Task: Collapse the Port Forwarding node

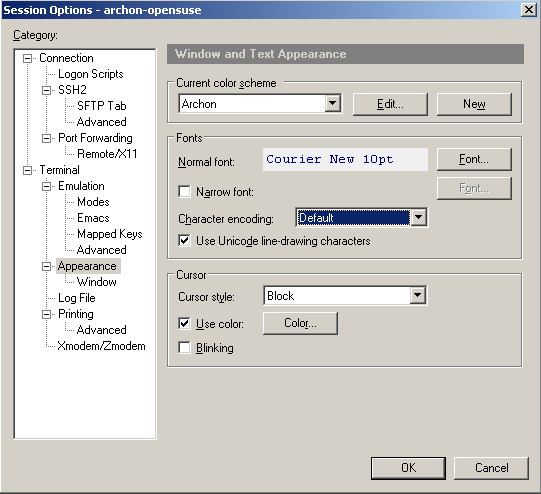Action: click(x=46, y=138)
